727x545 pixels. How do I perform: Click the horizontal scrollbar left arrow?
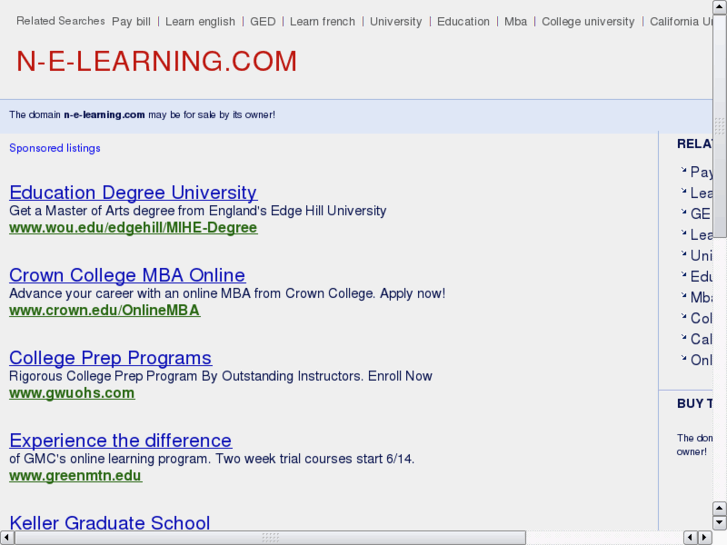click(6, 538)
